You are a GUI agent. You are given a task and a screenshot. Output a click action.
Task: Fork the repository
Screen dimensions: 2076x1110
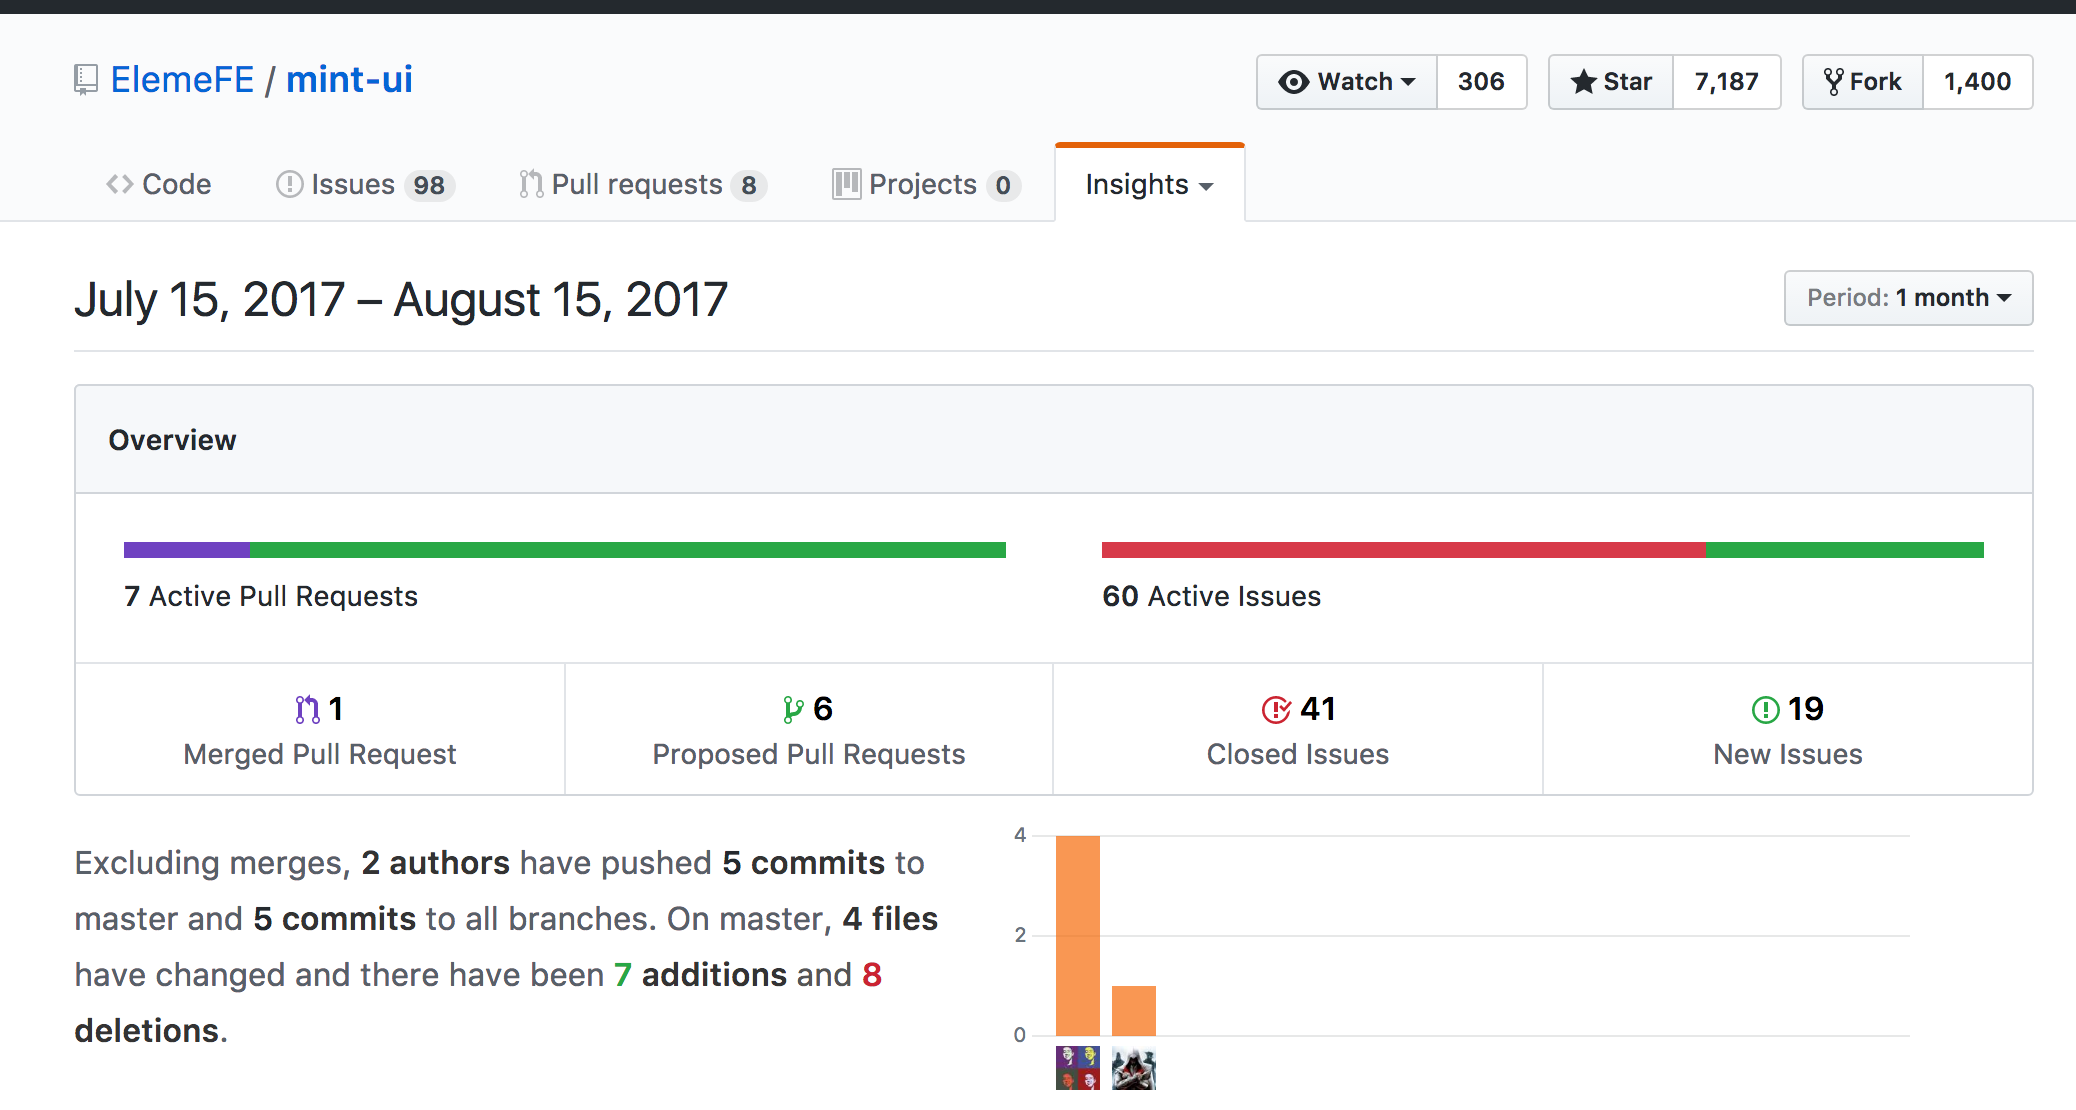click(x=1863, y=82)
